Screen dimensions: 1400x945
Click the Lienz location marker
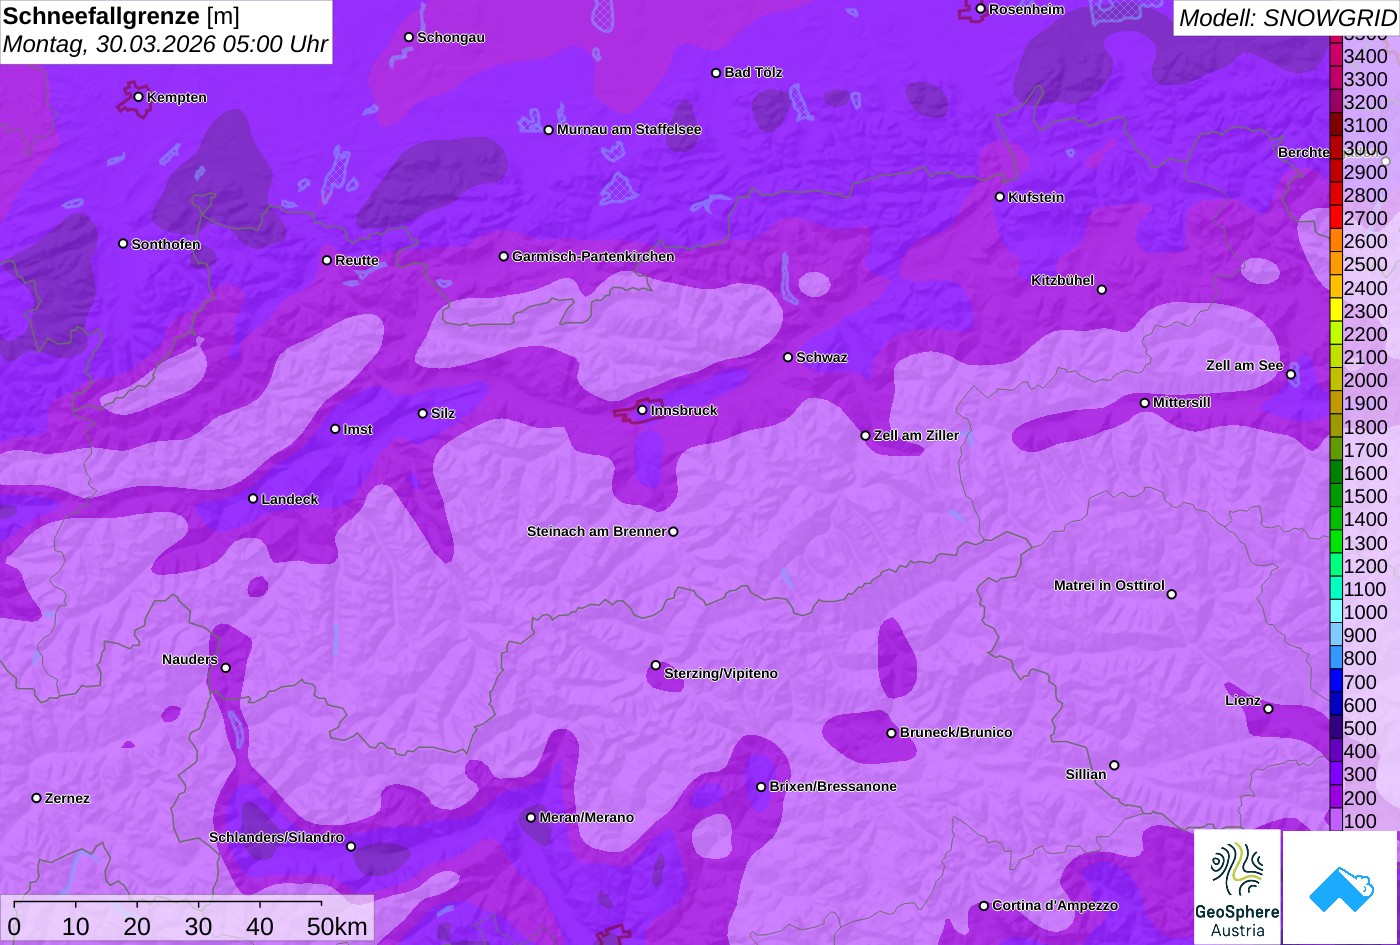[1268, 709]
